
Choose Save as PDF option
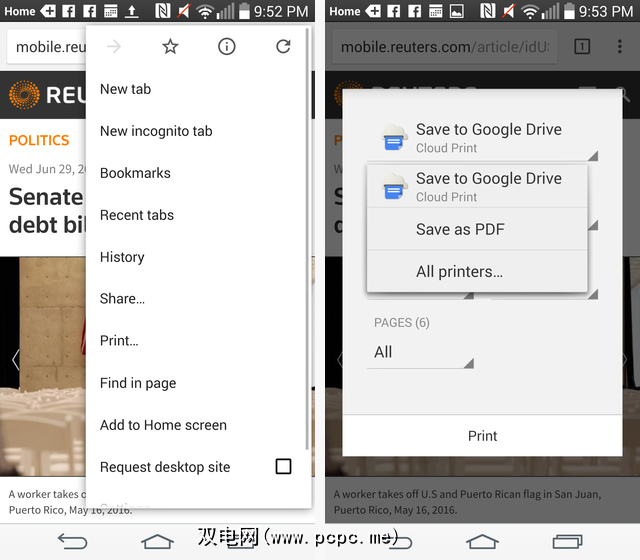460,229
